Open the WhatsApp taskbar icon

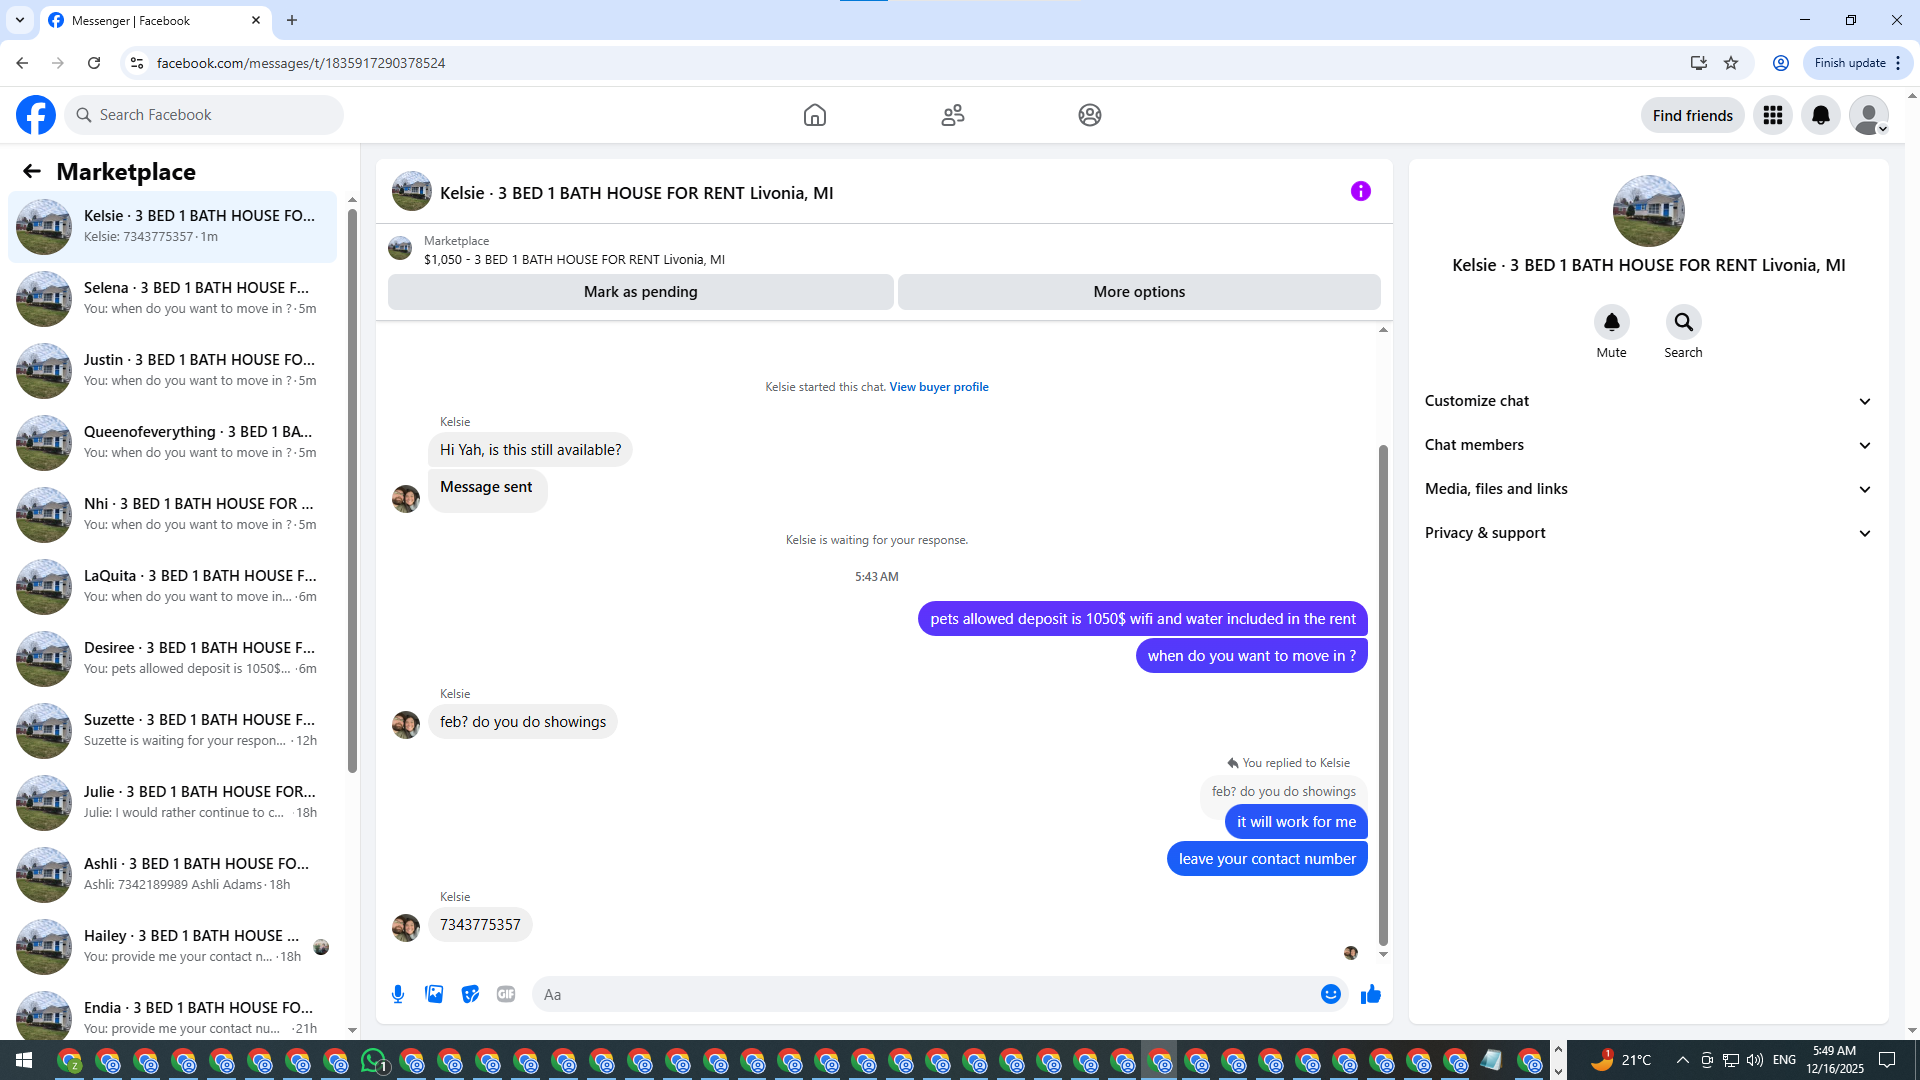point(374,1060)
